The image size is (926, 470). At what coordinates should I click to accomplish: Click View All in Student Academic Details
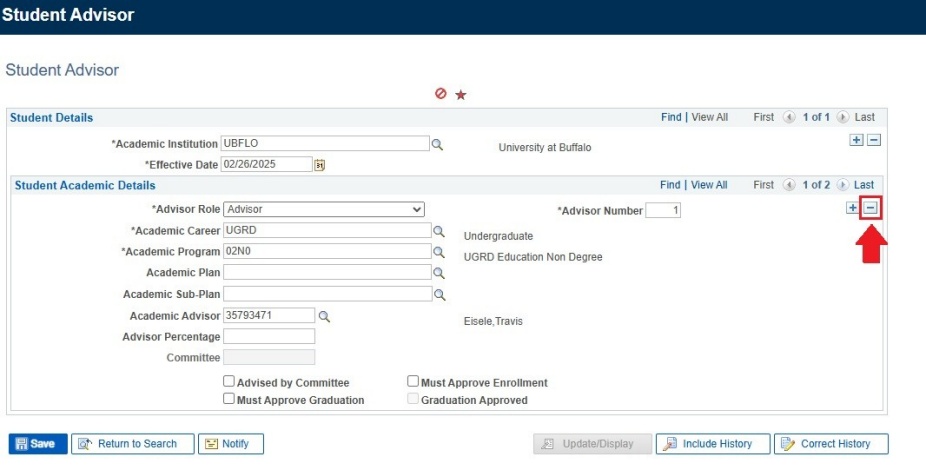coord(709,185)
